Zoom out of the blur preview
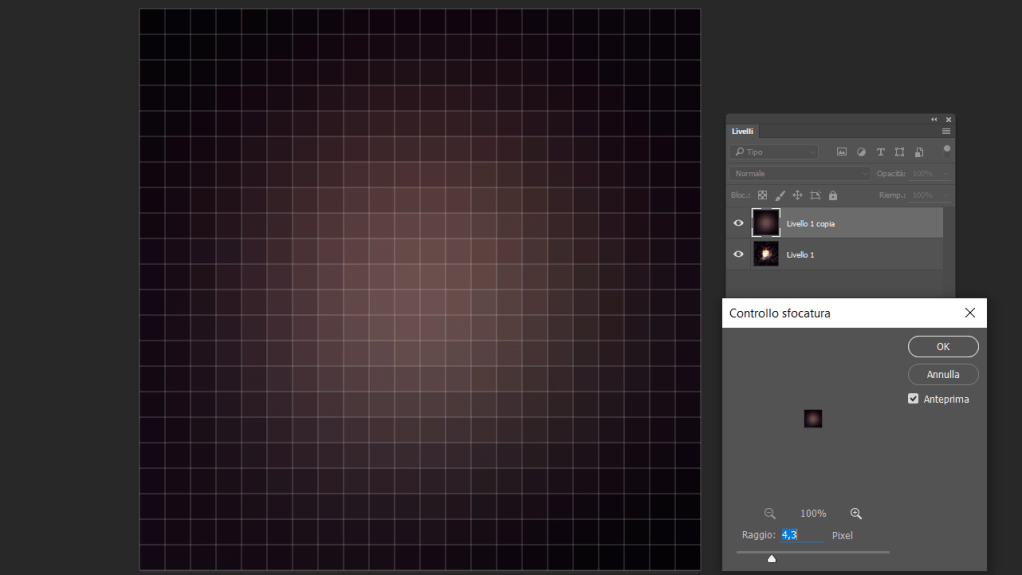Image resolution: width=1022 pixels, height=575 pixels. pyautogui.click(x=770, y=513)
